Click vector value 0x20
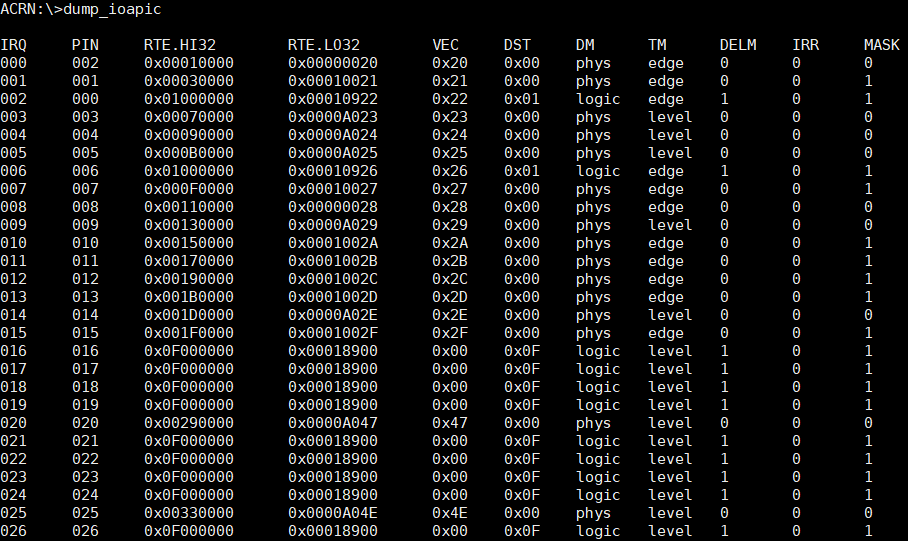Screen dimensions: 908x541 450,63
